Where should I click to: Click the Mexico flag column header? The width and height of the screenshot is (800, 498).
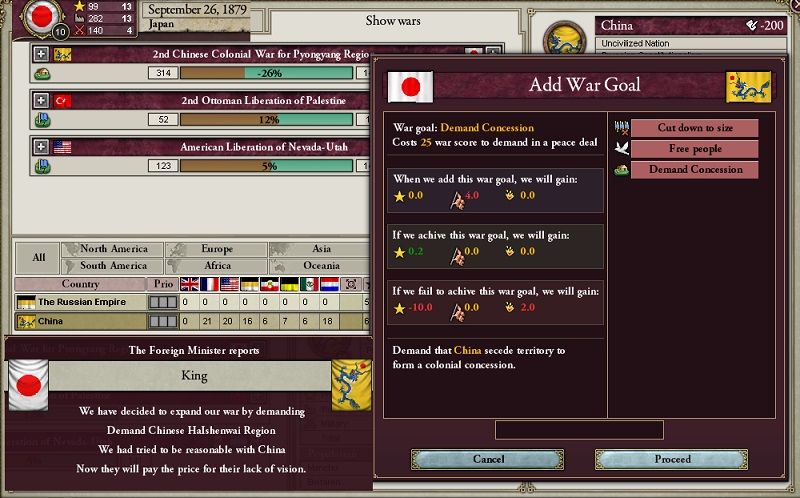click(x=309, y=284)
